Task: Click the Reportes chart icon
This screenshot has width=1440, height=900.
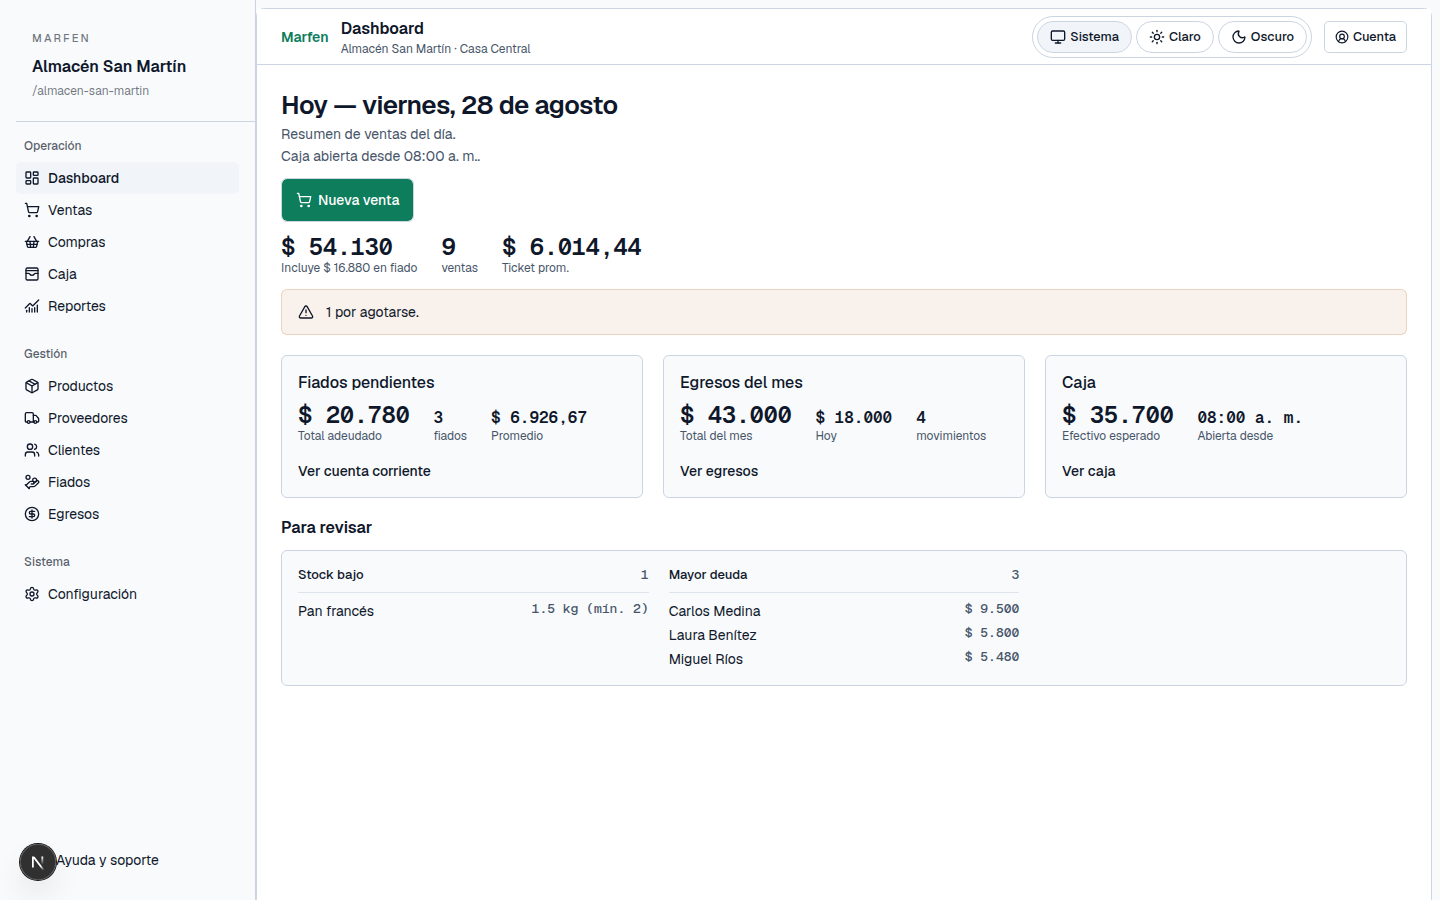Action: coord(32,306)
